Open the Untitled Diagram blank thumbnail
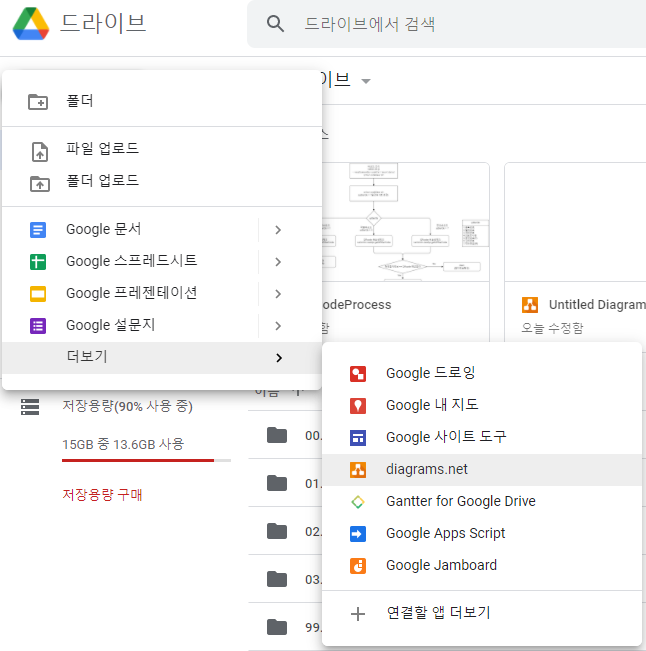The height and width of the screenshot is (651, 646). (575, 222)
